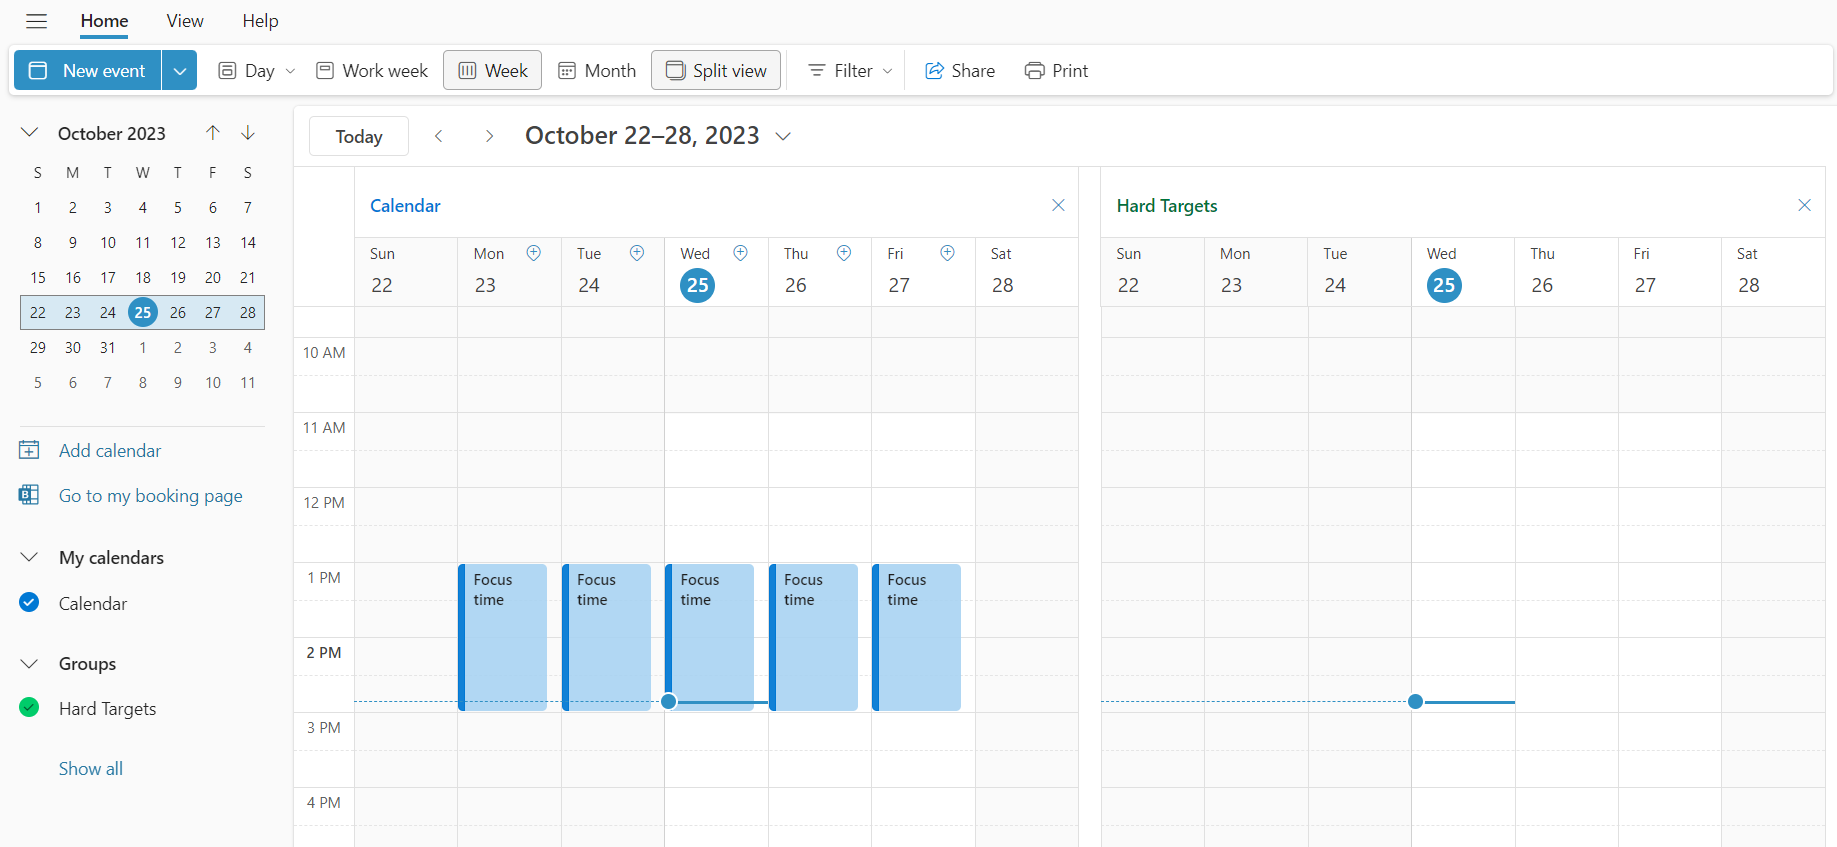Click the up arrow for previous month
The width and height of the screenshot is (1837, 847).
[x=213, y=133]
